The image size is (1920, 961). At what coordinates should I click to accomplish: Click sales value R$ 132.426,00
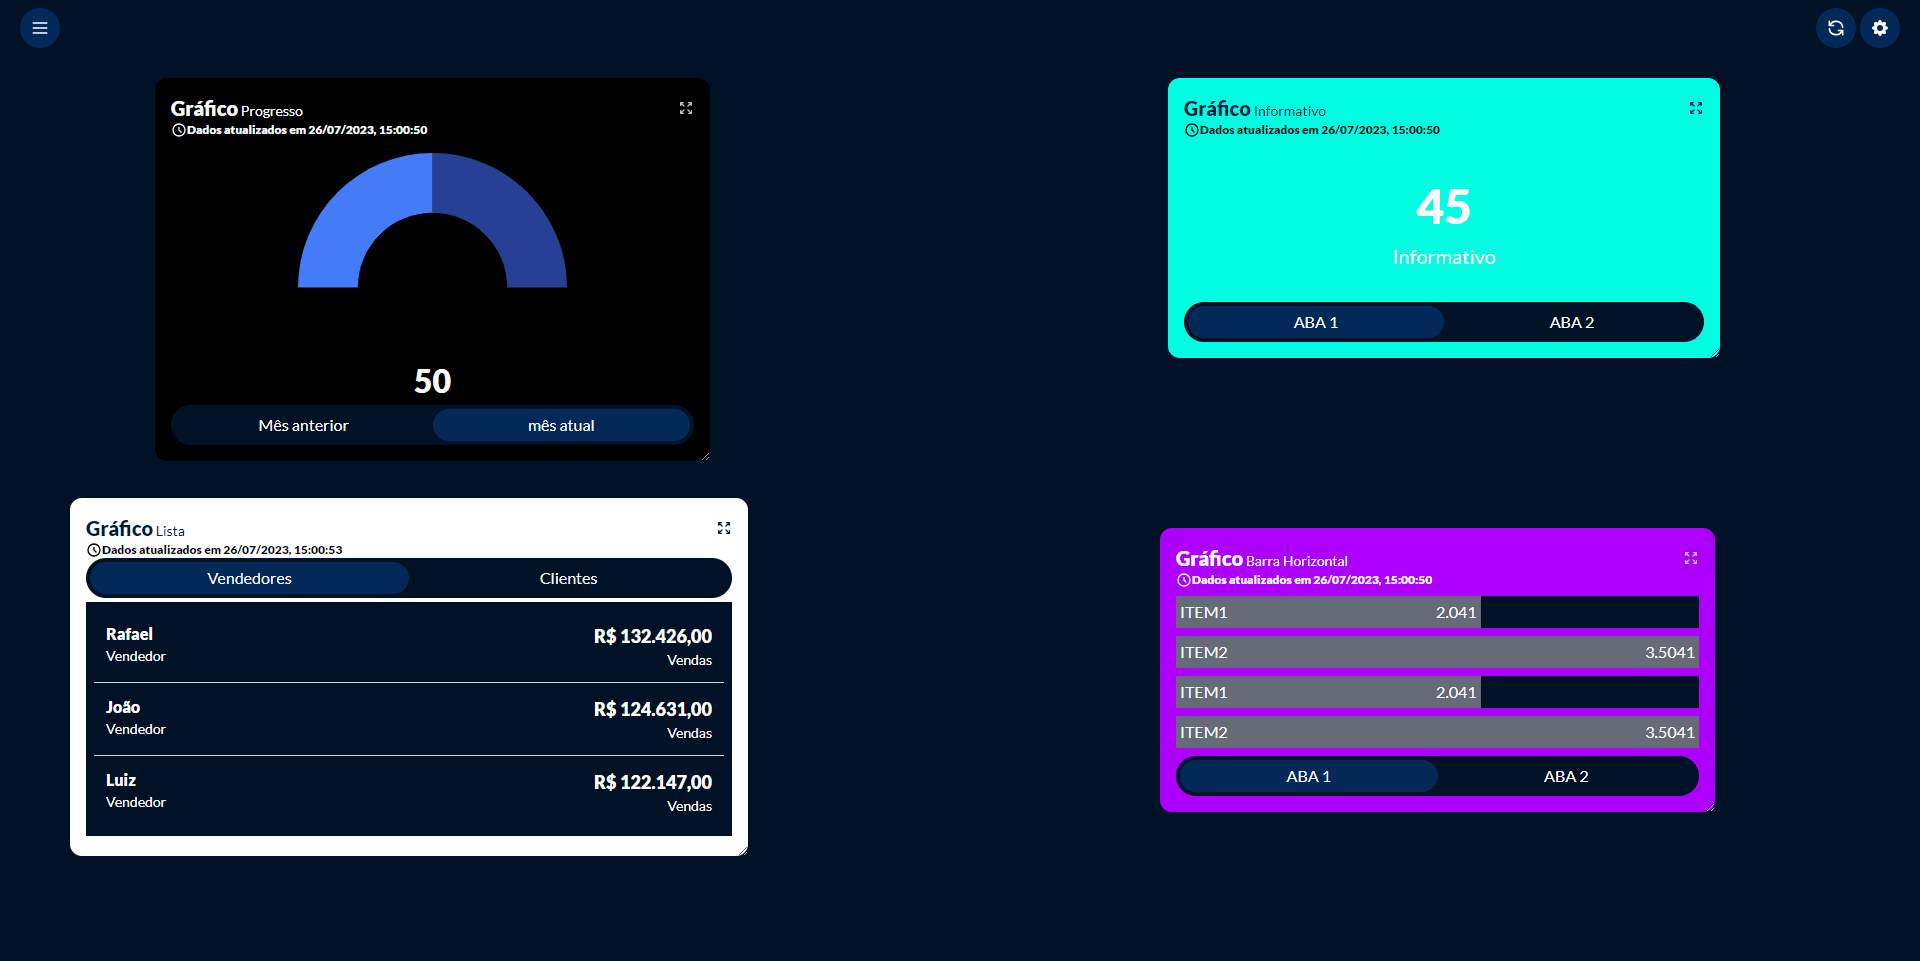coord(653,636)
